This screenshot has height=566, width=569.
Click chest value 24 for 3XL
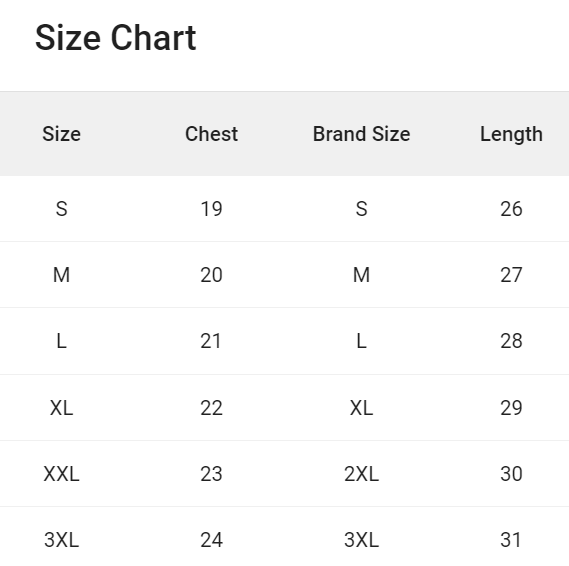click(x=212, y=540)
